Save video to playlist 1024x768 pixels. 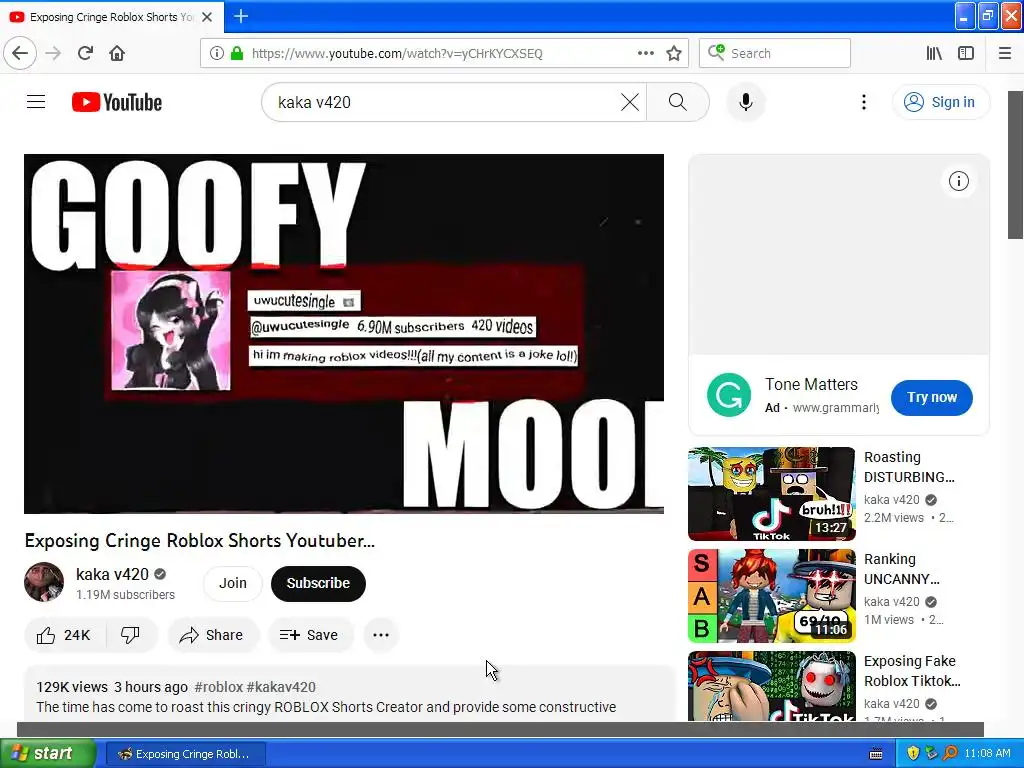(310, 635)
